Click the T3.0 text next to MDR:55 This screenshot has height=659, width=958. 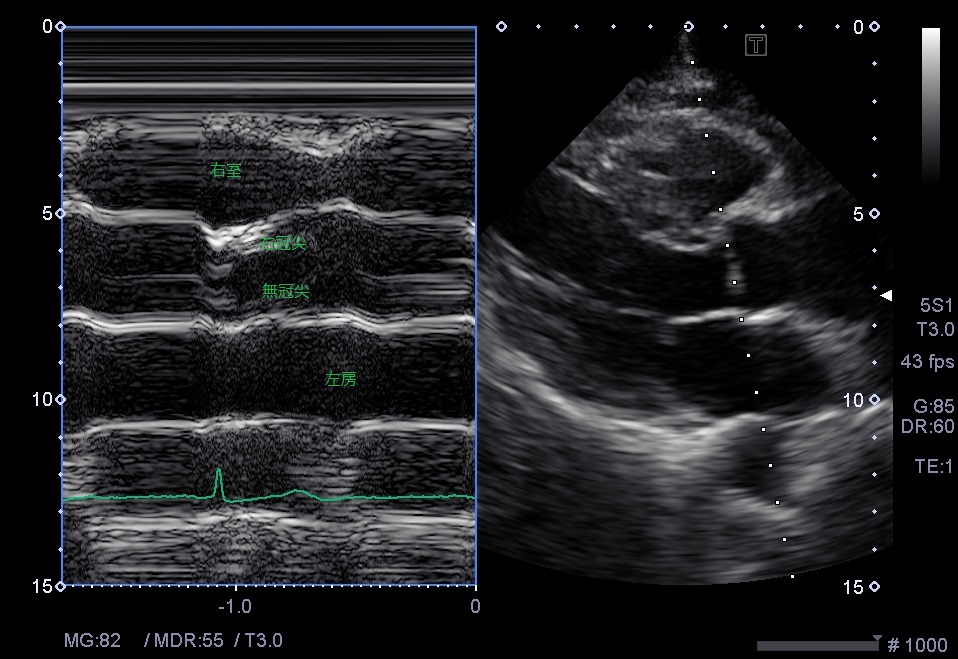[263, 640]
